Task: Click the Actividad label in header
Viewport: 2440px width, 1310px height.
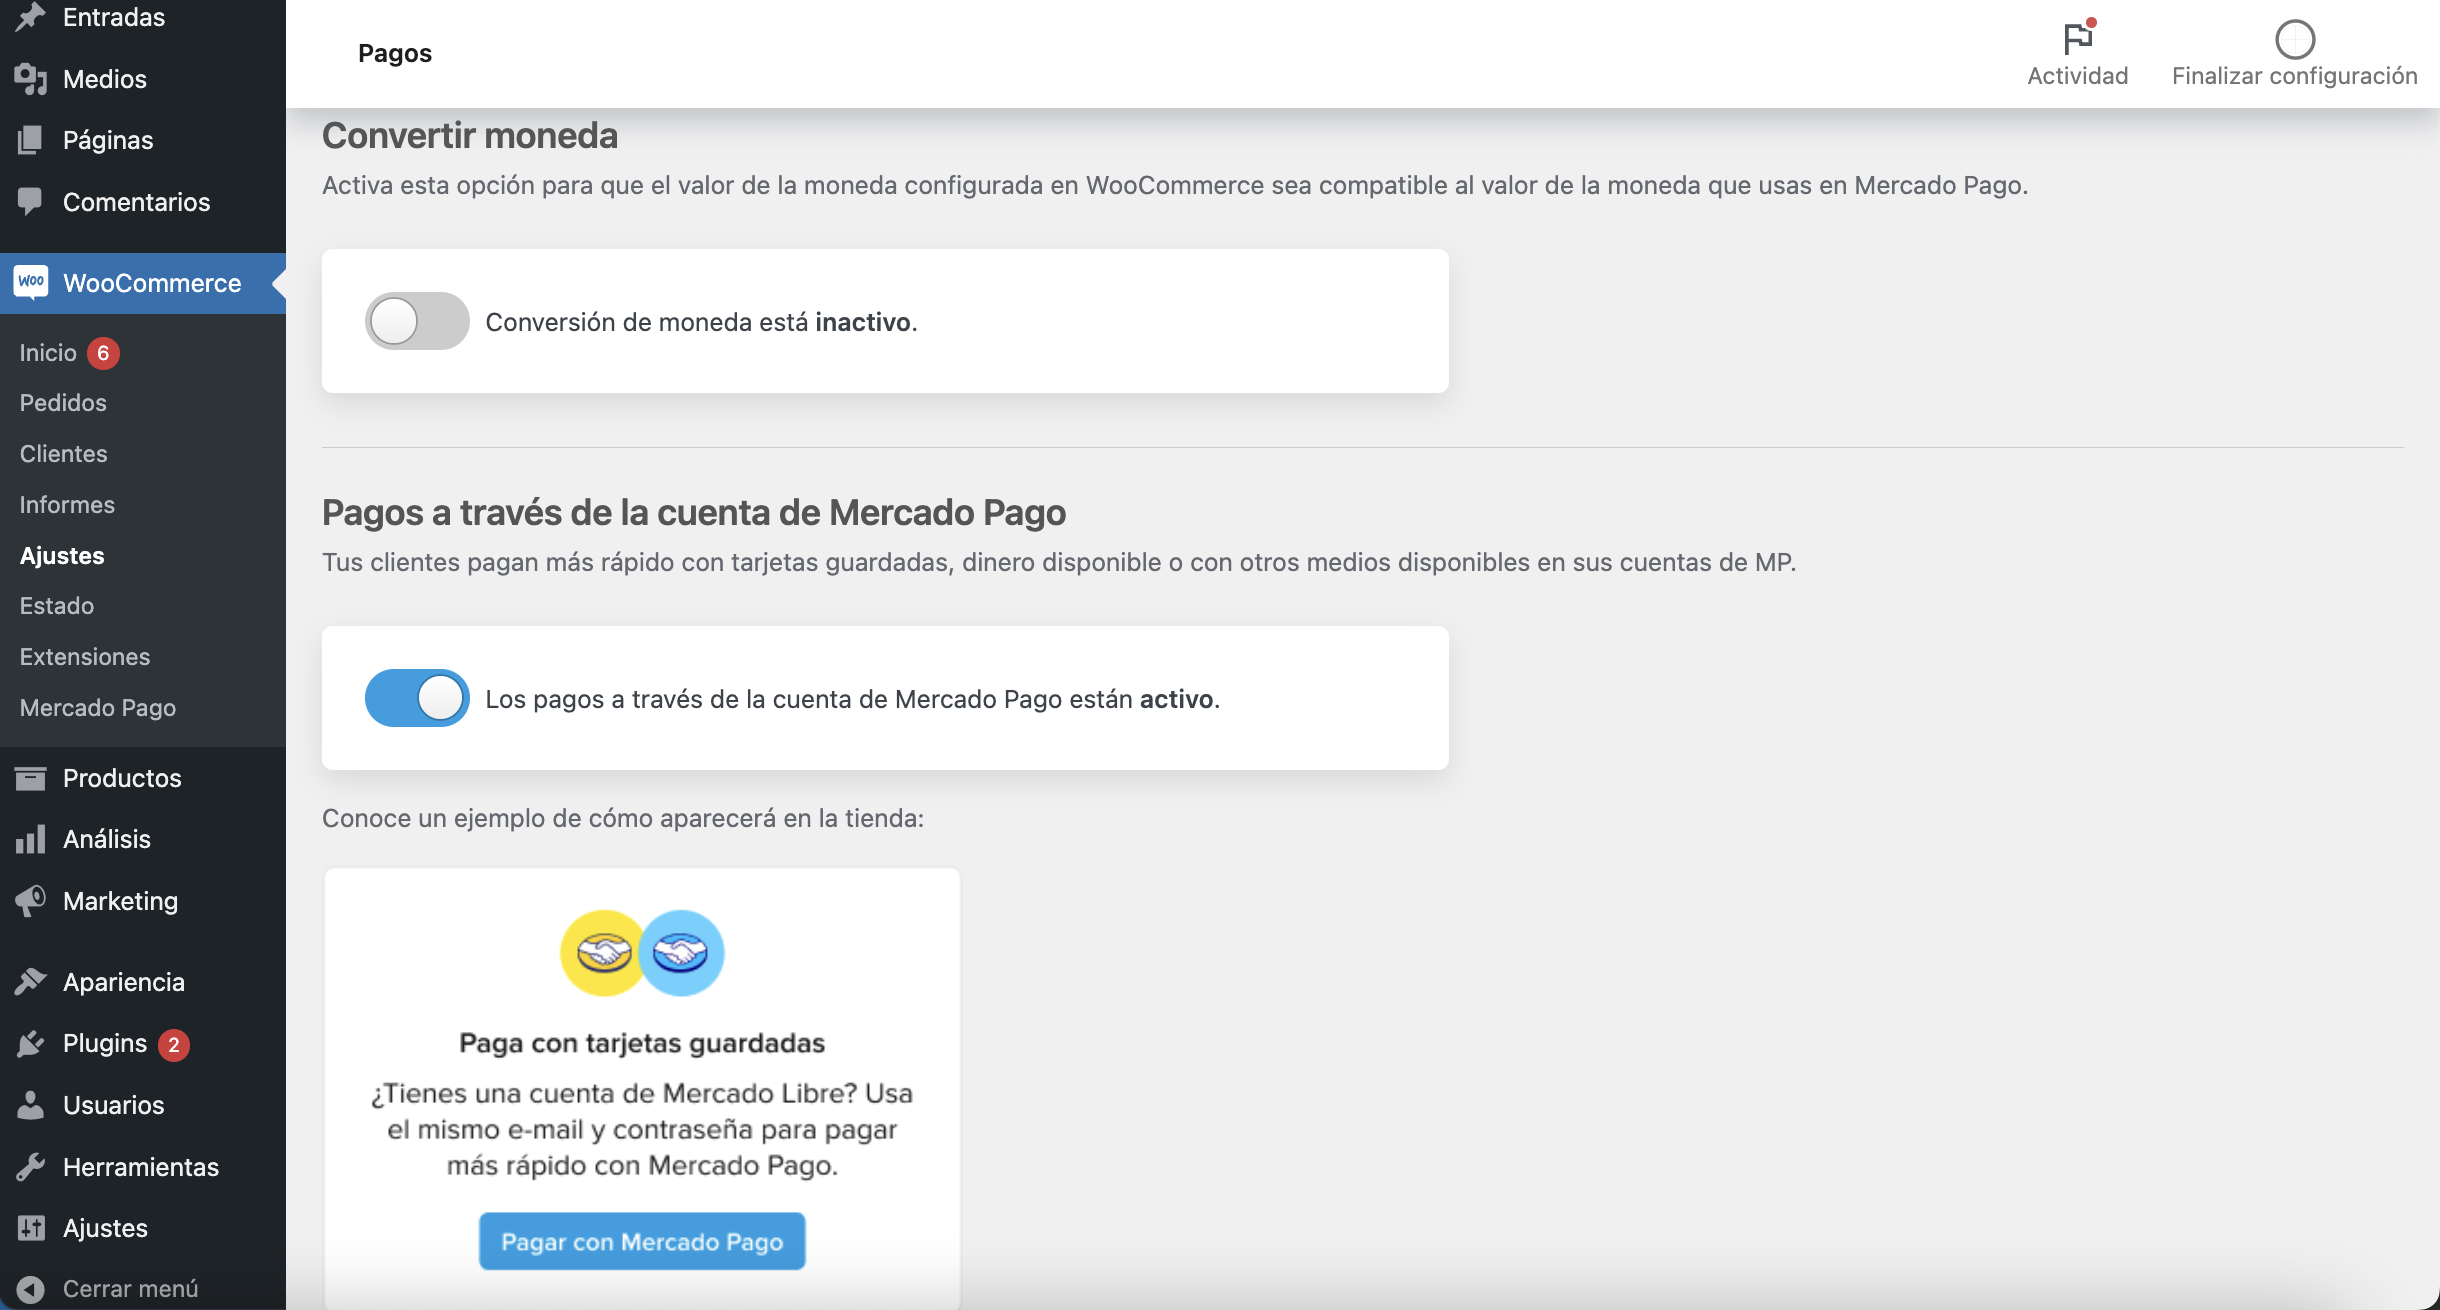Action: click(2078, 76)
